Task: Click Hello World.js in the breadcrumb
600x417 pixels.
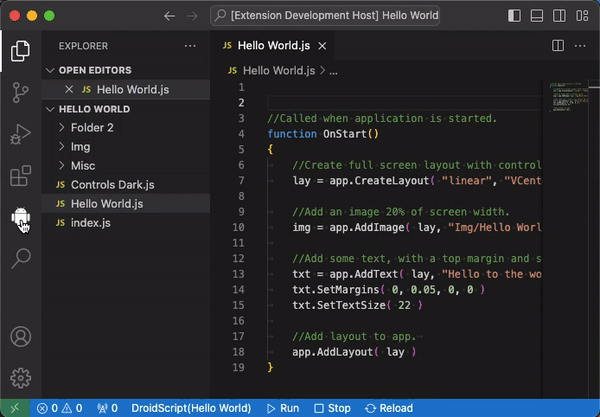Action: 279,71
